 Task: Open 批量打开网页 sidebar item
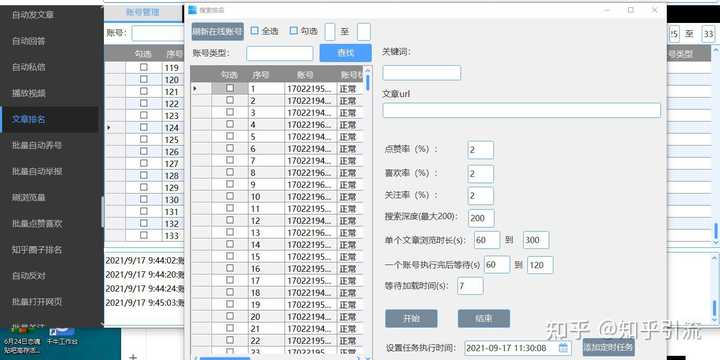point(37,302)
